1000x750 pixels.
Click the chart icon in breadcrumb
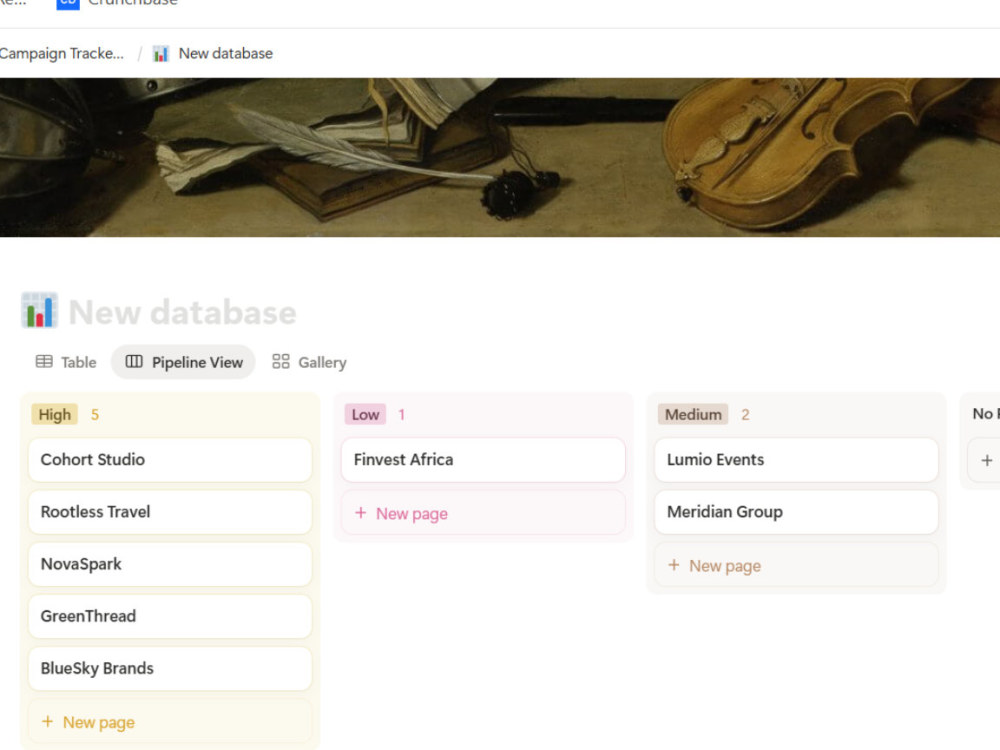tap(161, 54)
